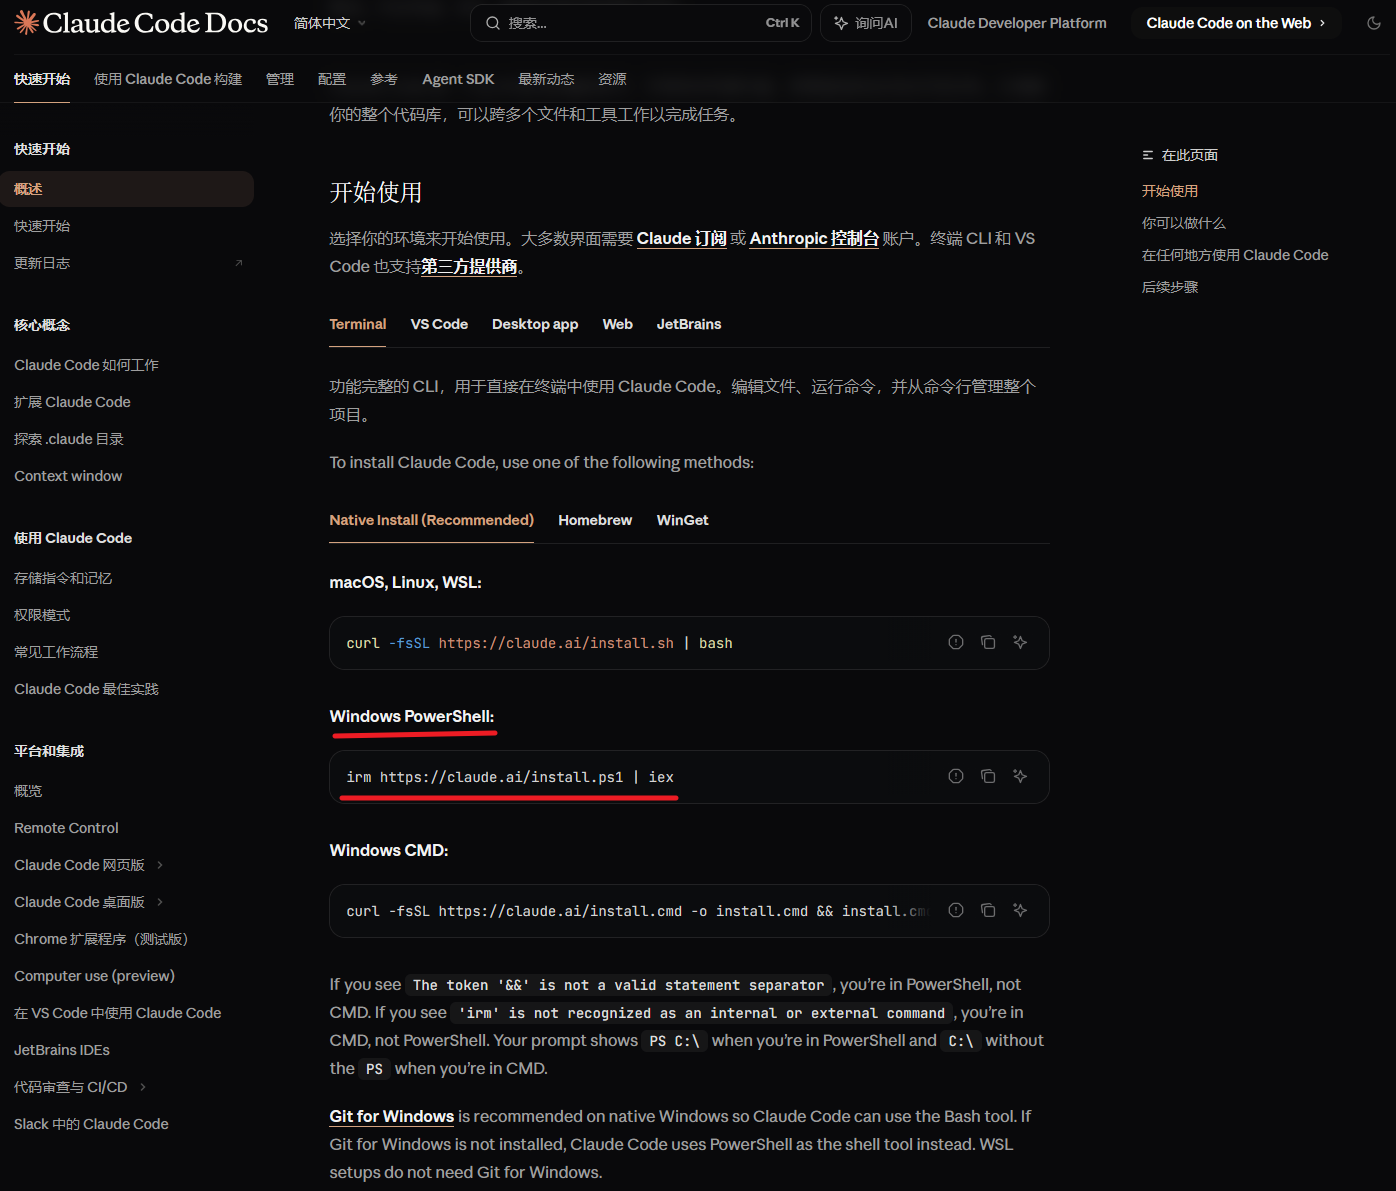Image resolution: width=1396 pixels, height=1191 pixels.
Task: Select the WinGet install tab
Action: tap(682, 520)
